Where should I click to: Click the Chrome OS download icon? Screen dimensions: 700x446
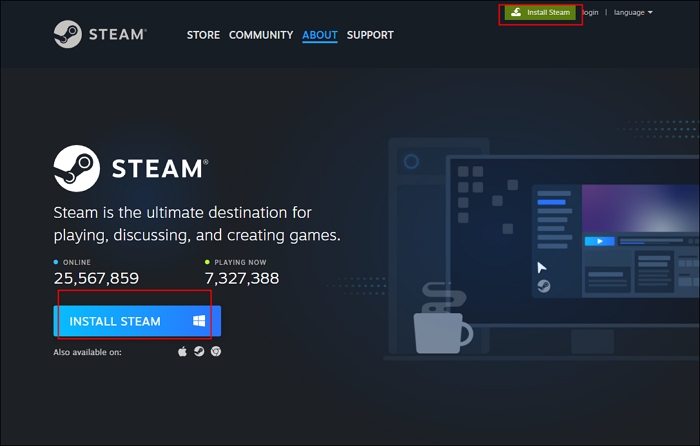[216, 351]
